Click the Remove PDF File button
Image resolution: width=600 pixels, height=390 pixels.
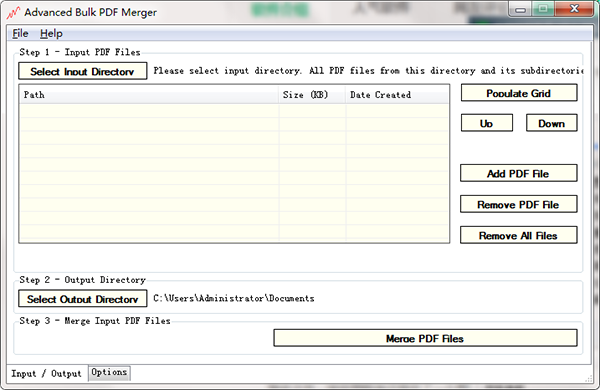518,204
